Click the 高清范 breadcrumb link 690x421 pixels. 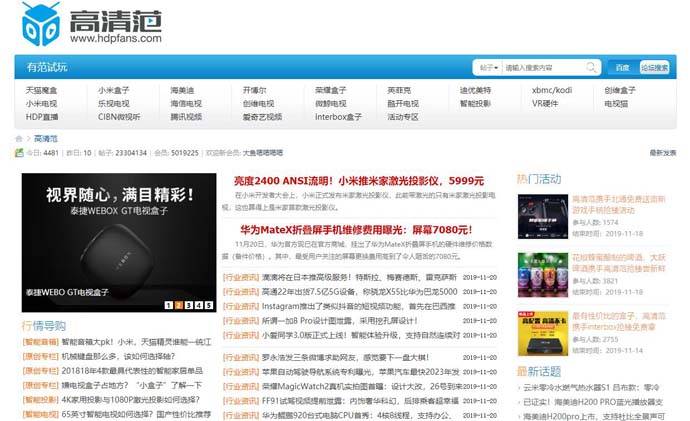(46, 139)
